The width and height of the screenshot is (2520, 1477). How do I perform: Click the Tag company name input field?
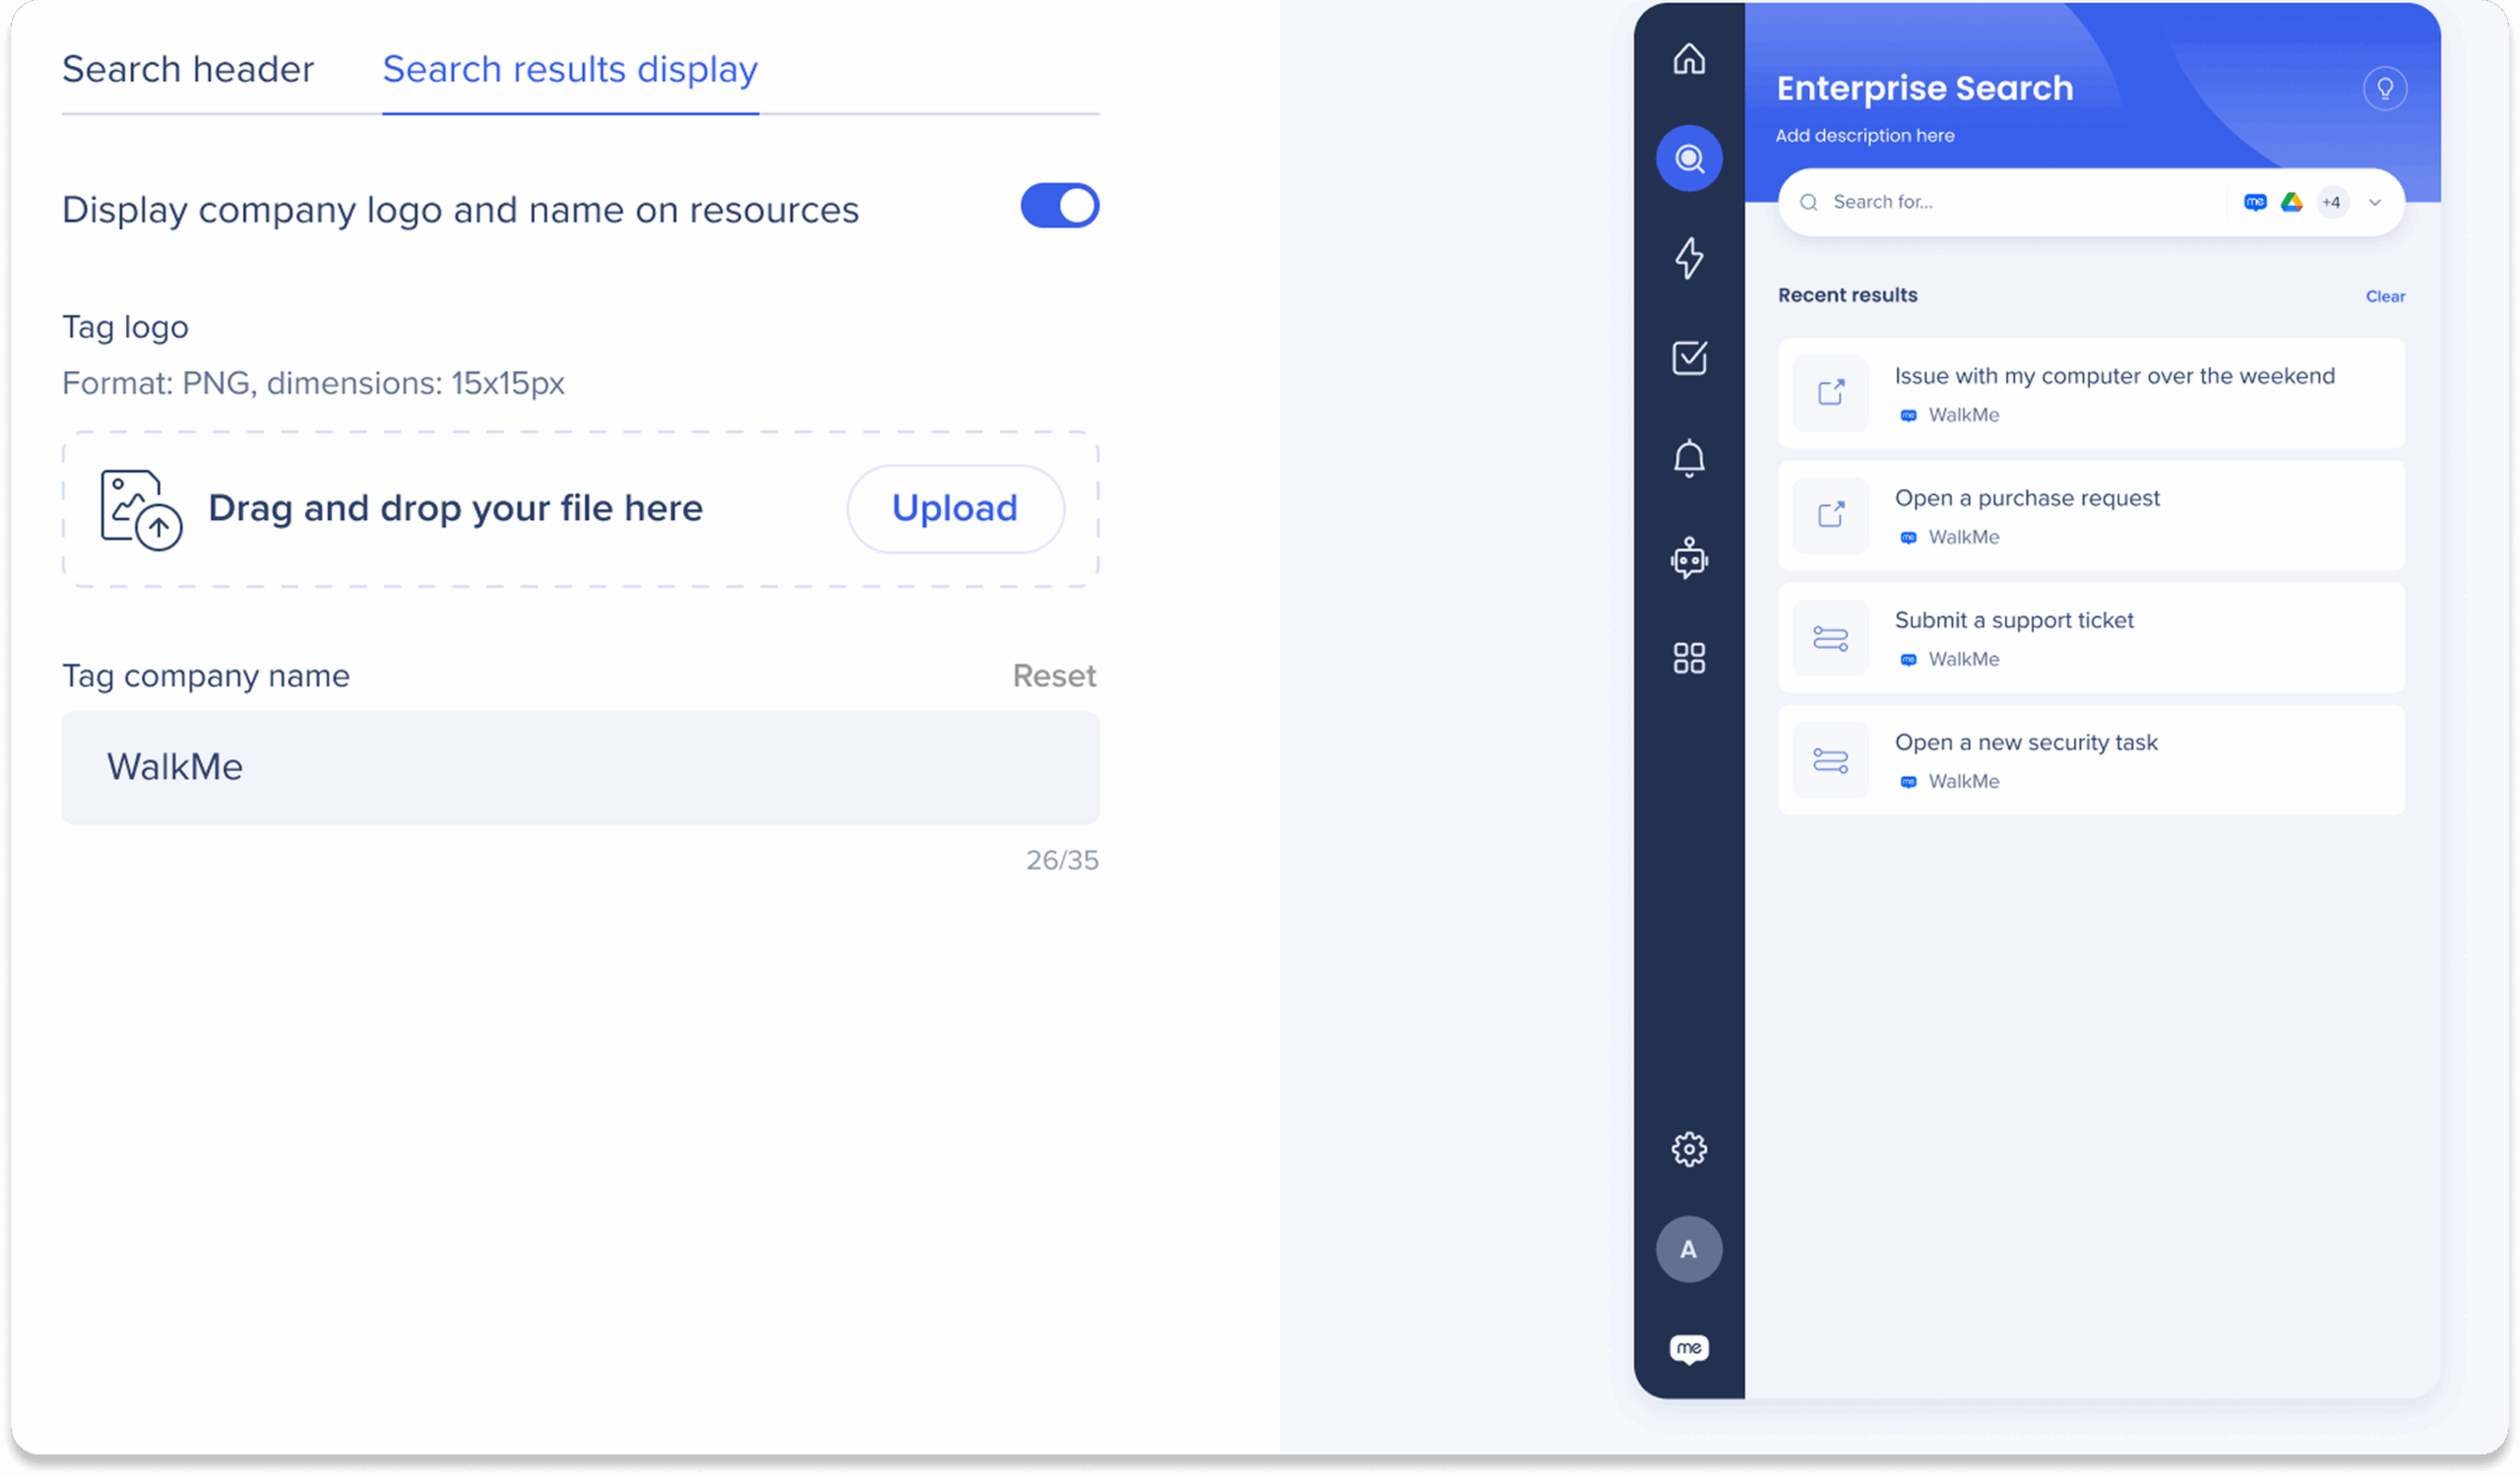pyautogui.click(x=580, y=767)
